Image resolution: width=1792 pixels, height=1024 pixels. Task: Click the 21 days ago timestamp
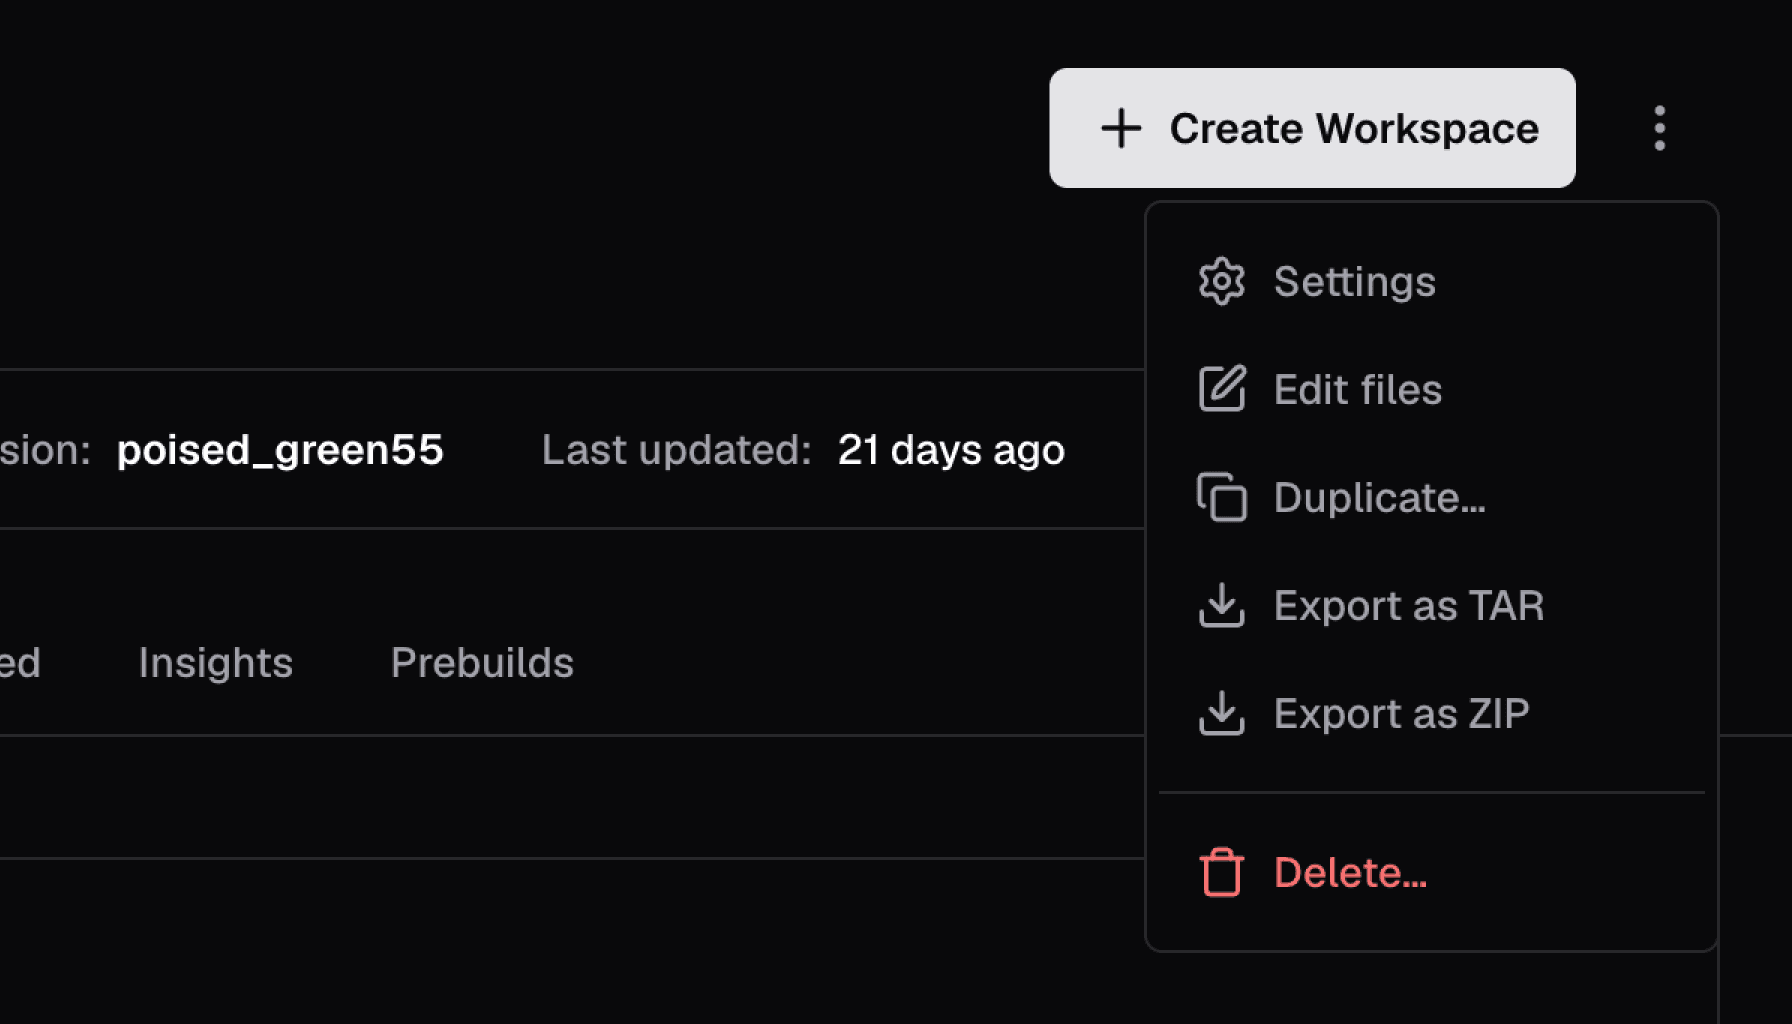[951, 450]
